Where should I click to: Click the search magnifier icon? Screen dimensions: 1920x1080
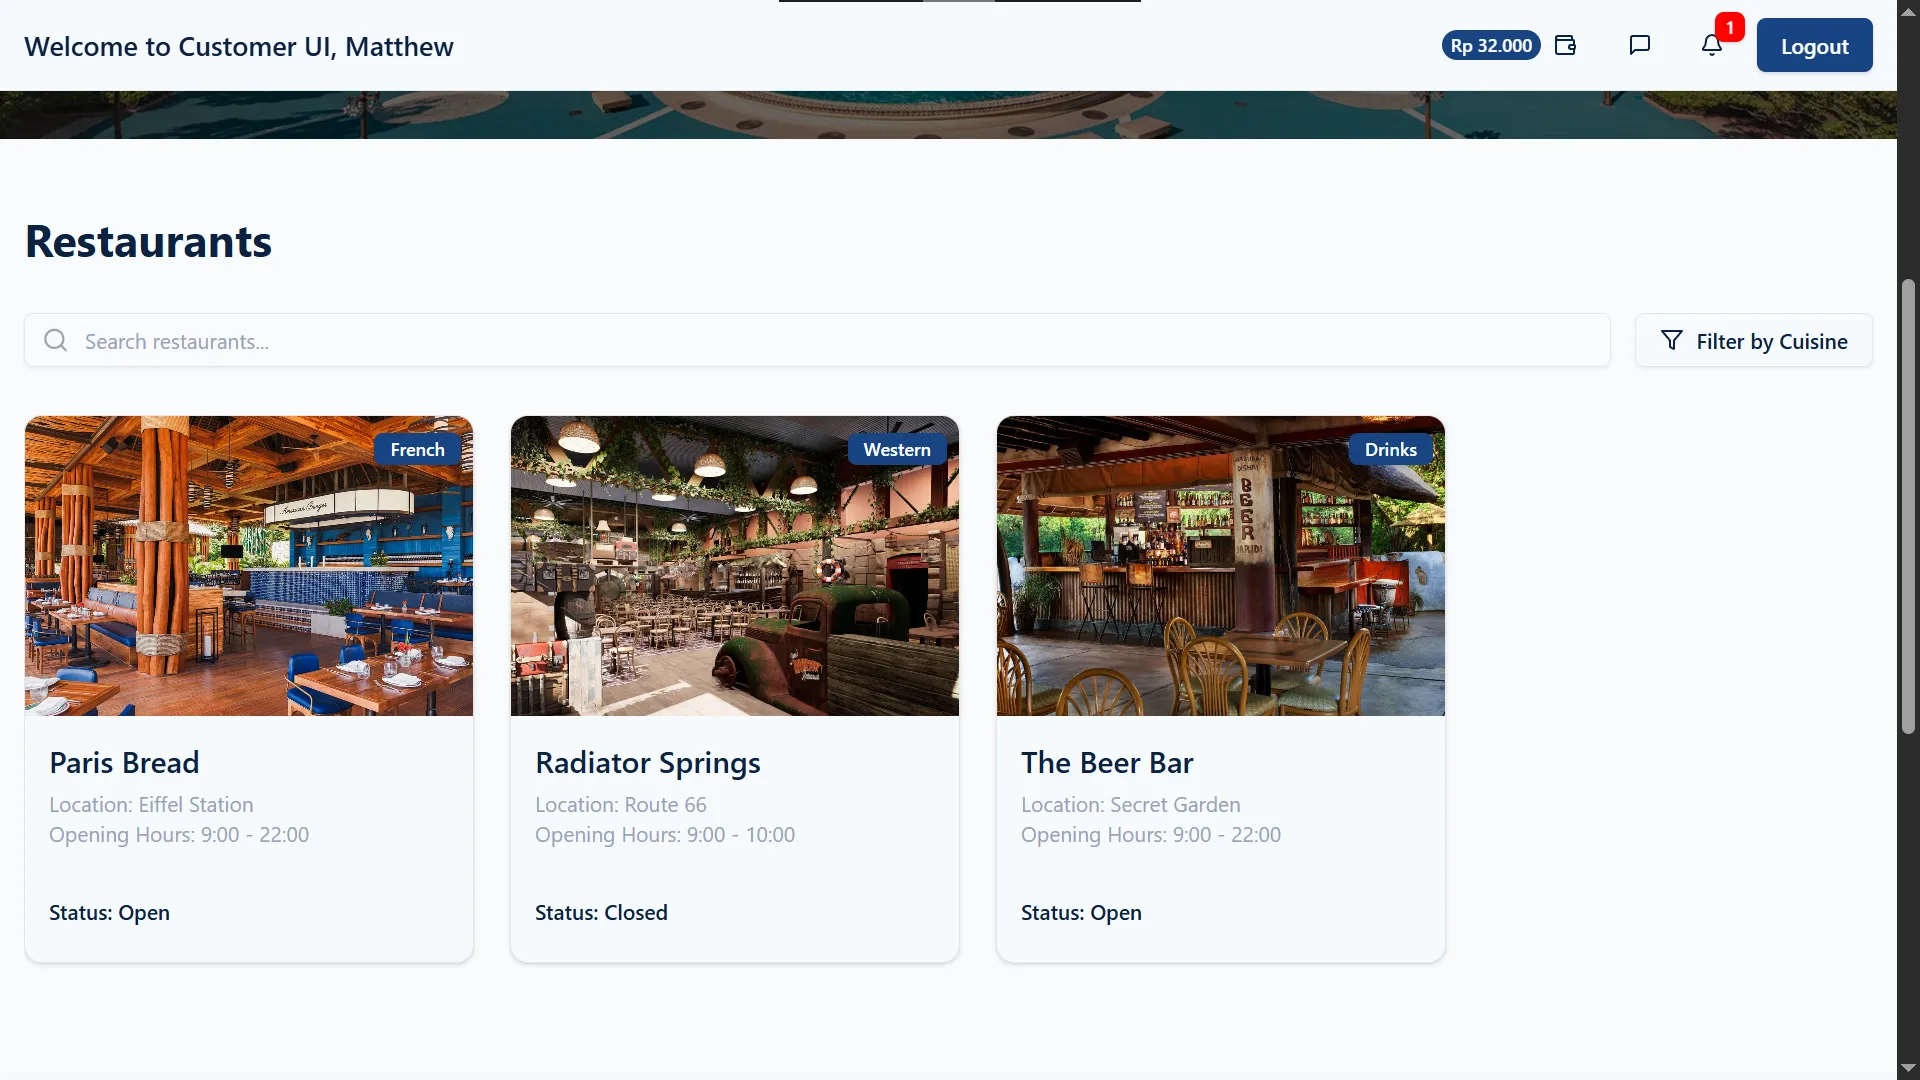(x=56, y=341)
